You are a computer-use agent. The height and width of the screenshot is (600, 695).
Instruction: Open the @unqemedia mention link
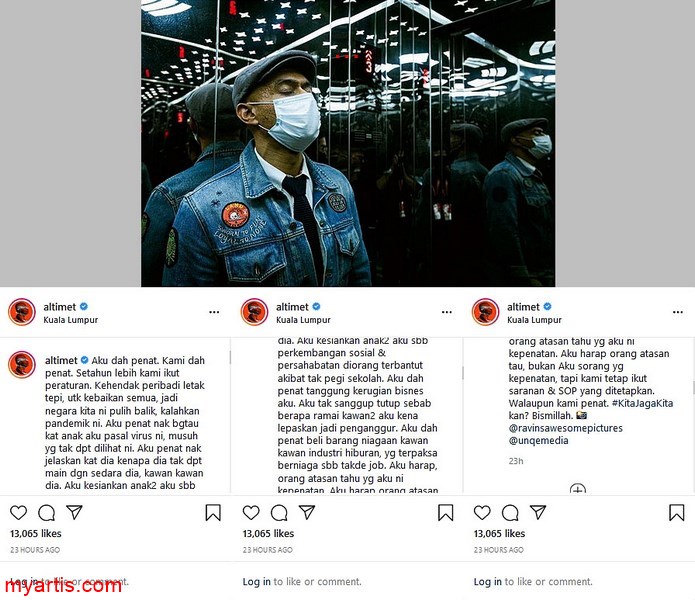coord(539,440)
